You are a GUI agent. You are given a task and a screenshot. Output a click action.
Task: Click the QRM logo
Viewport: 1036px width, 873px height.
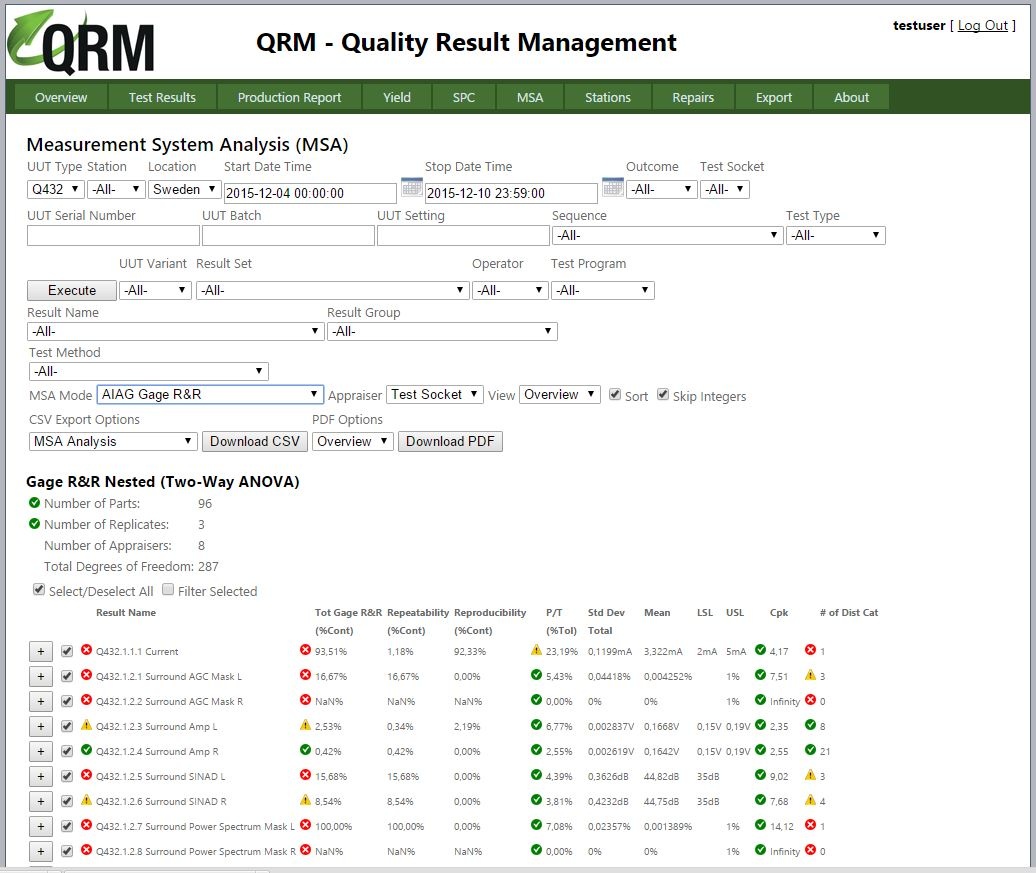[81, 42]
